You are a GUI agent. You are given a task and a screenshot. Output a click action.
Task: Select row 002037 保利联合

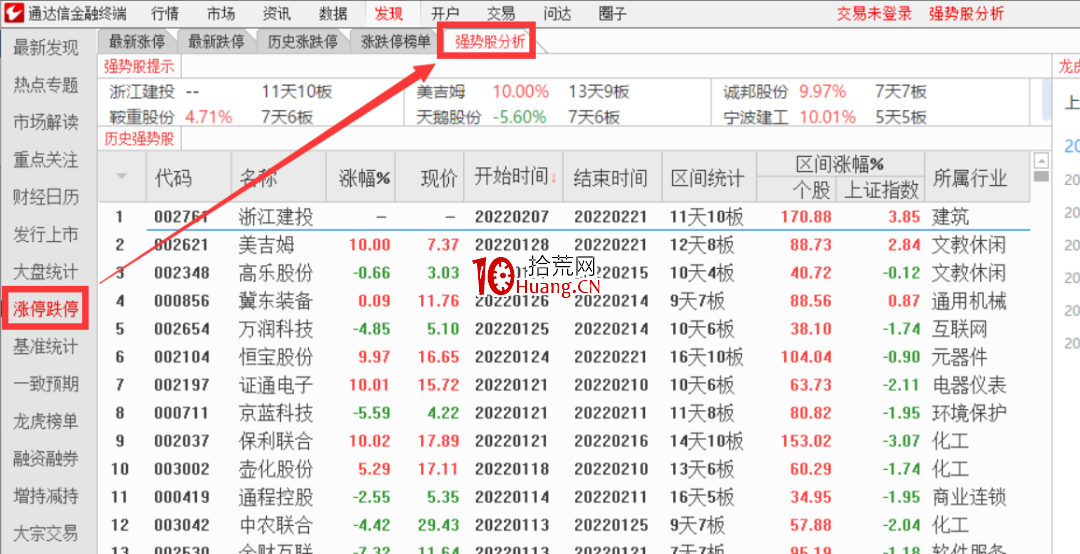[x=564, y=441]
